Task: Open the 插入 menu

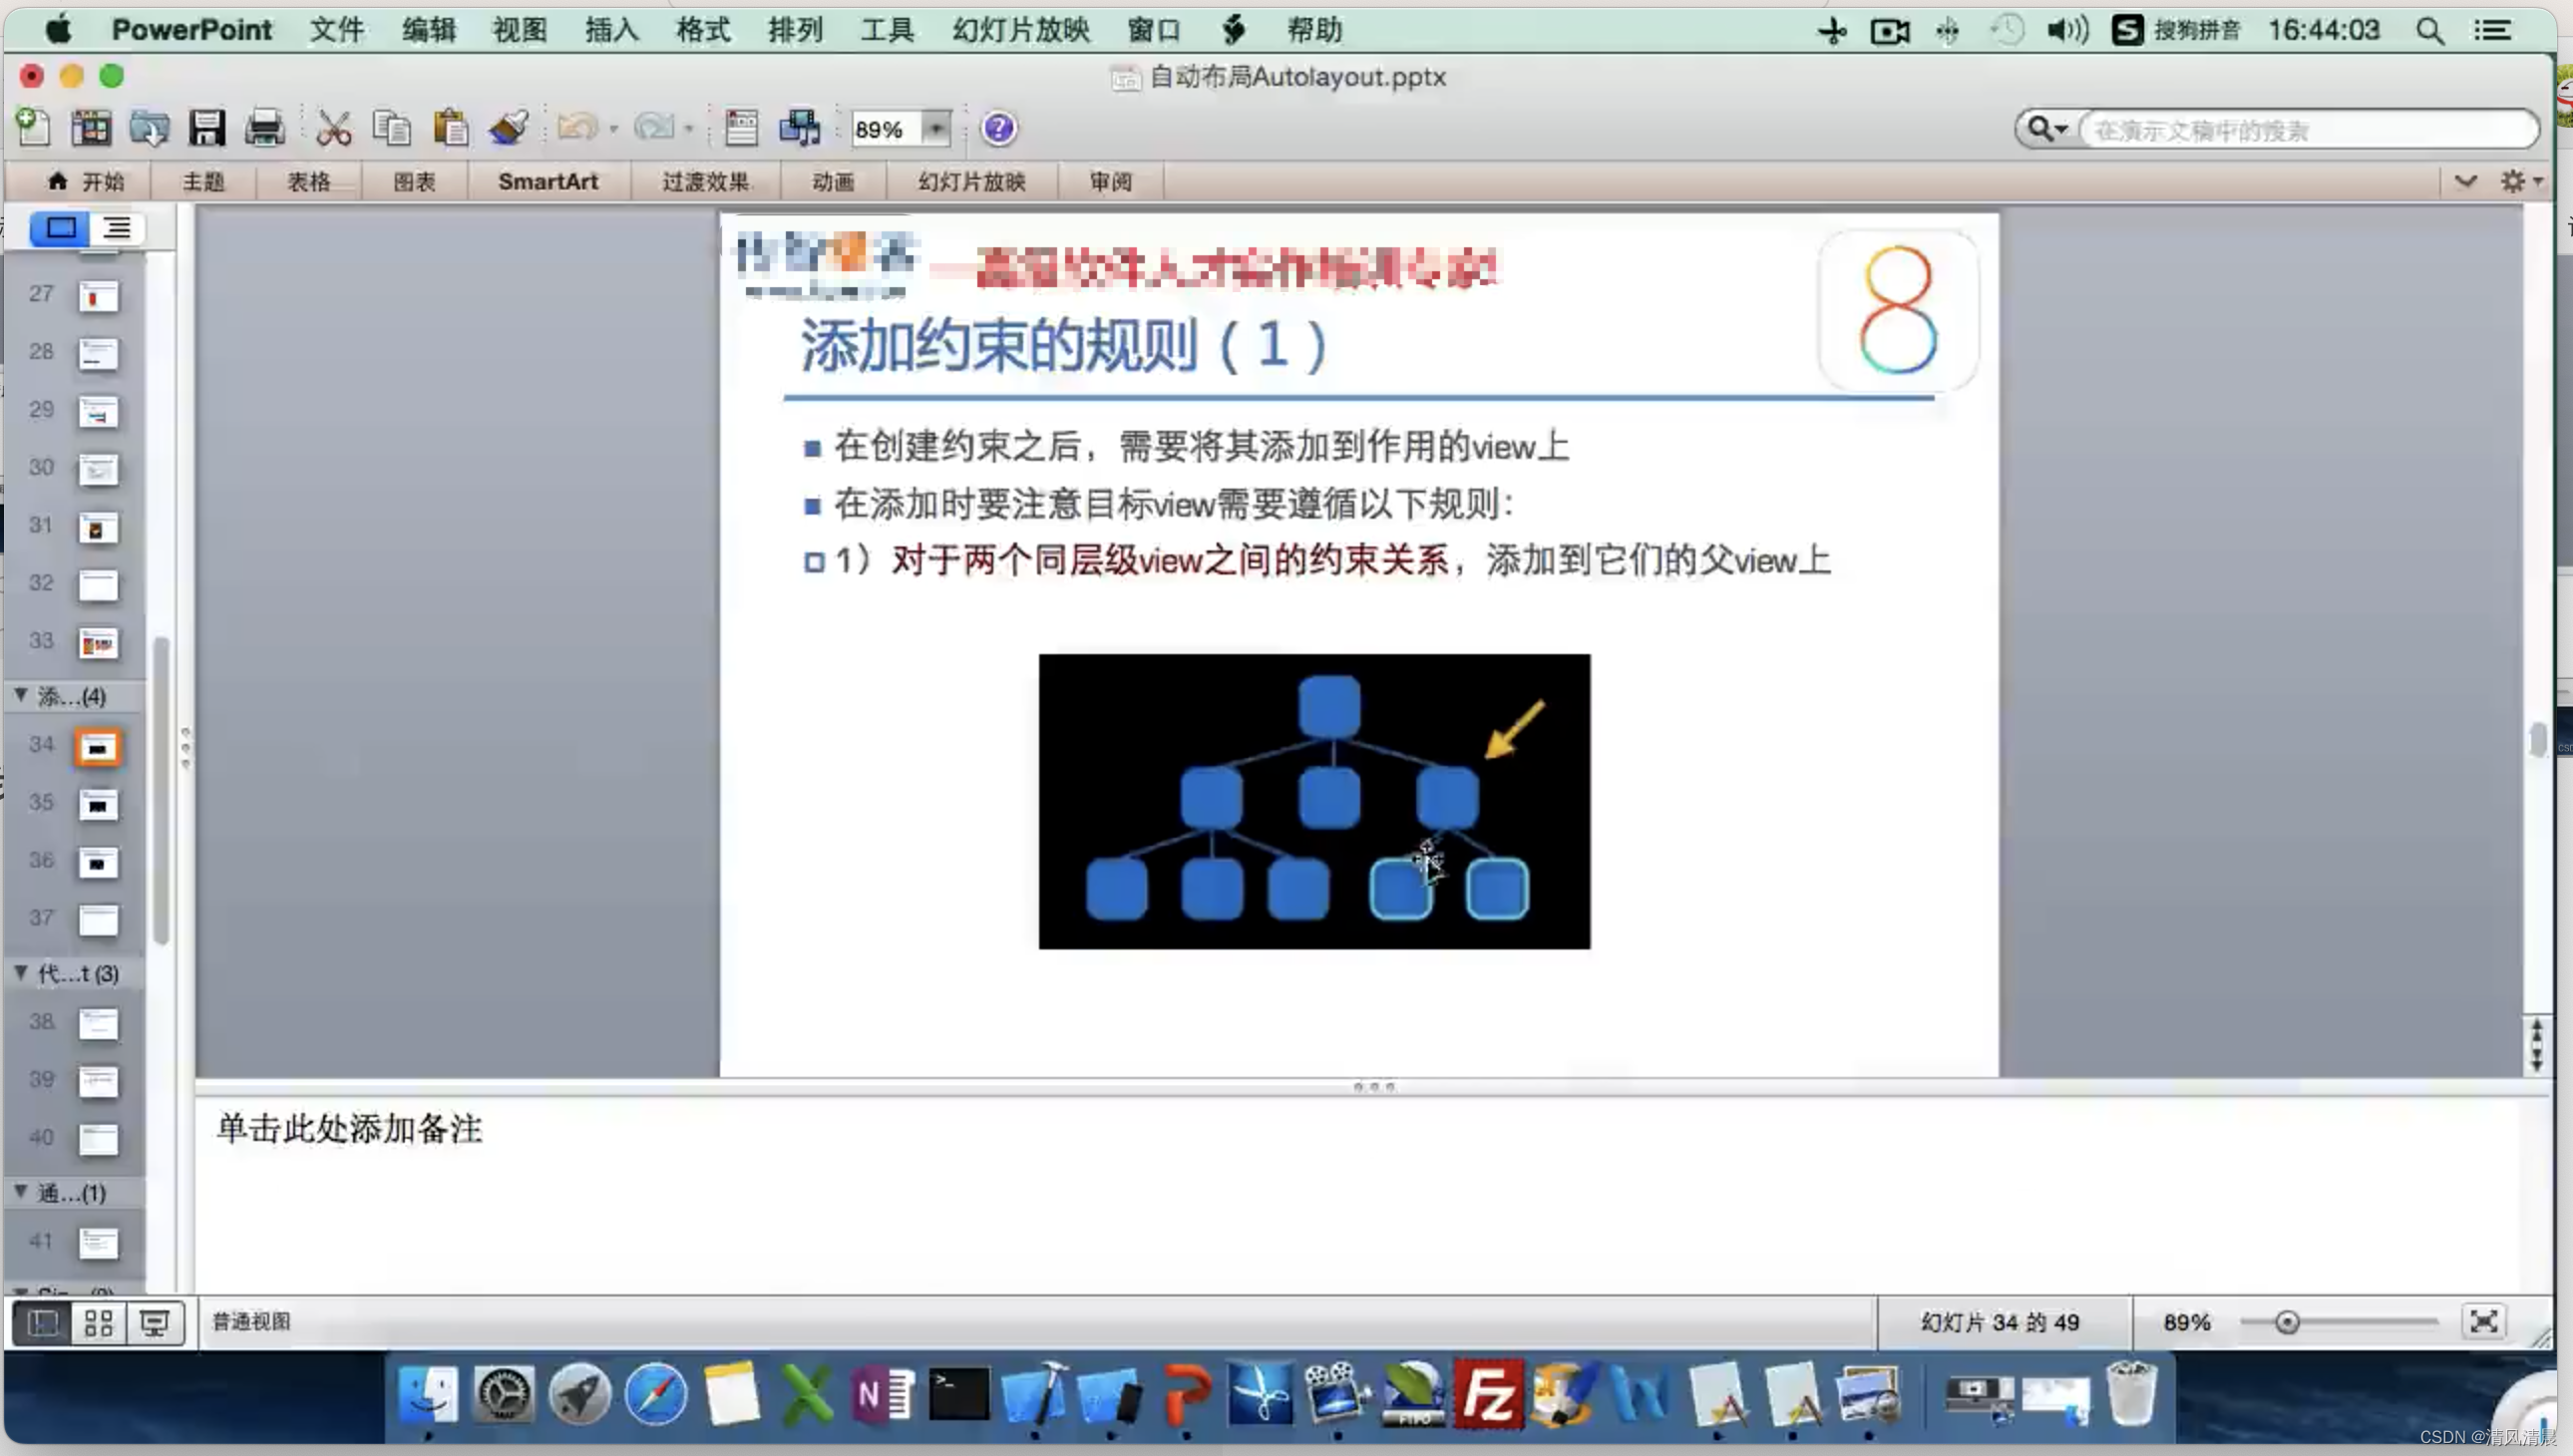Action: click(611, 30)
